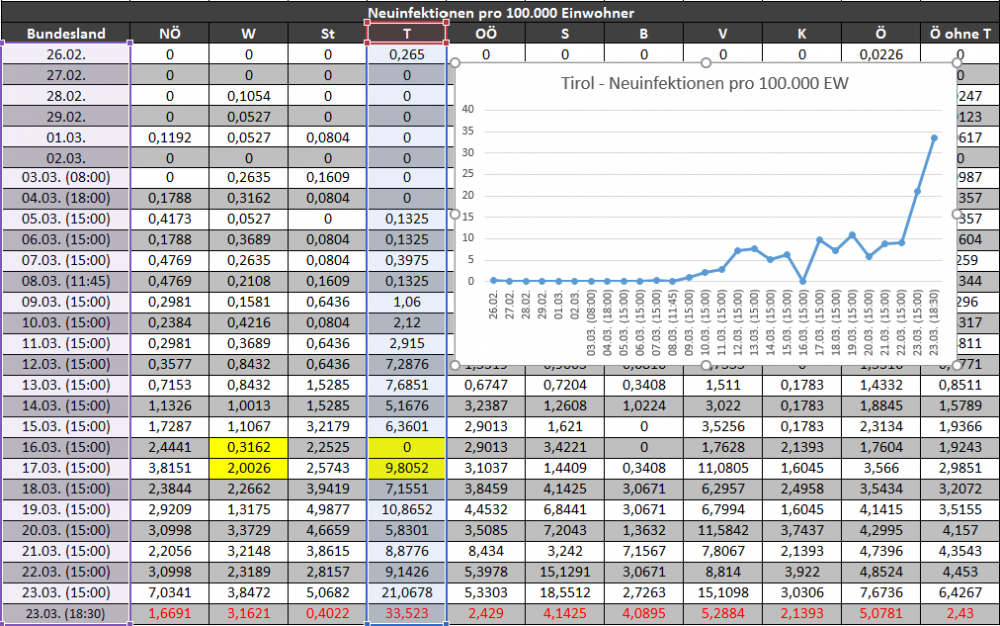Click the red value 33,523 in bottom row
This screenshot has height=626, width=1000.
406,613
